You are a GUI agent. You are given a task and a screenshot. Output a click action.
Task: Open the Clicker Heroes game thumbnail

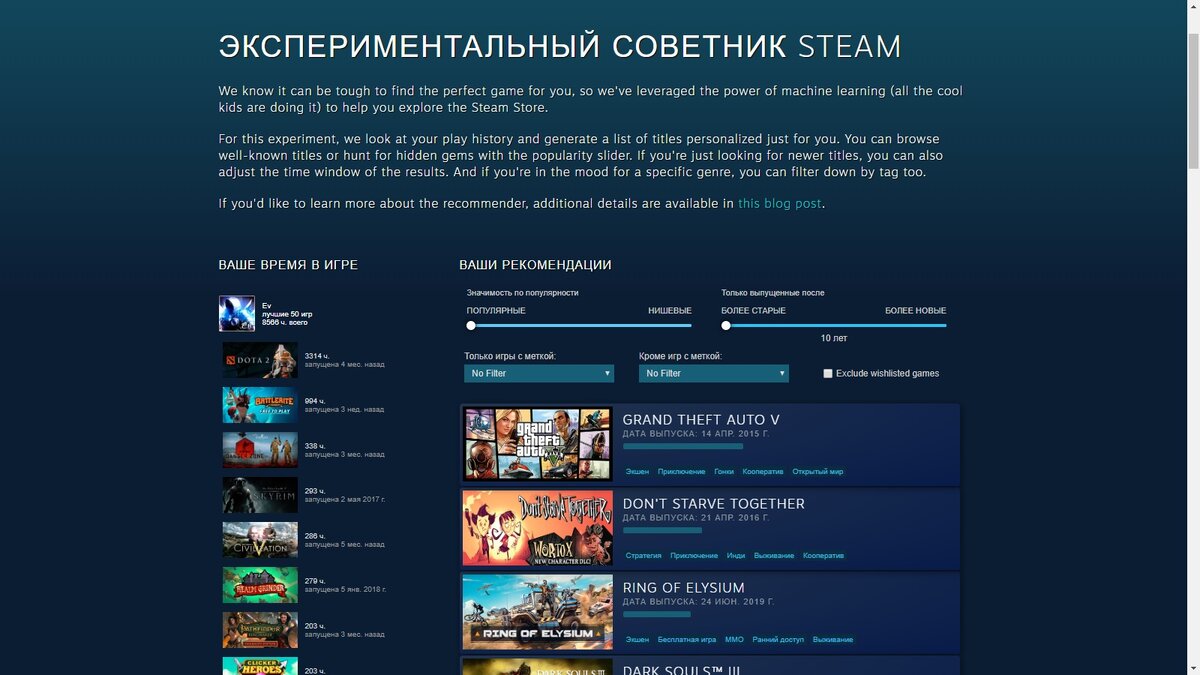point(260,666)
